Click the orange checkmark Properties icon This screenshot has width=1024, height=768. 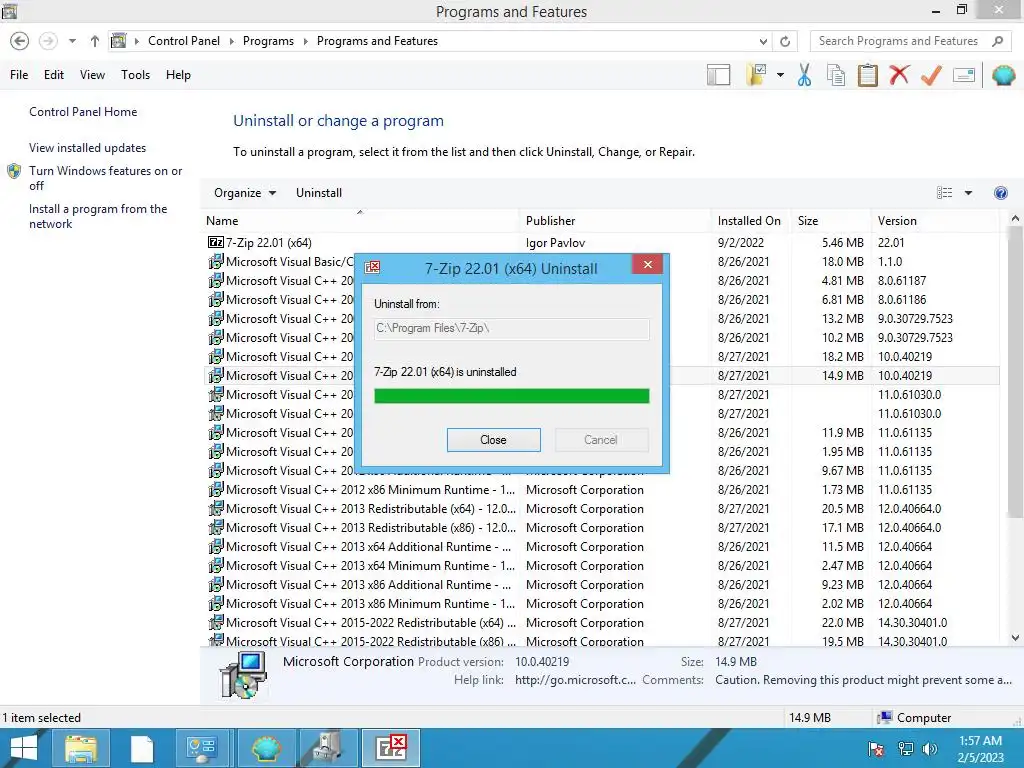(931, 75)
